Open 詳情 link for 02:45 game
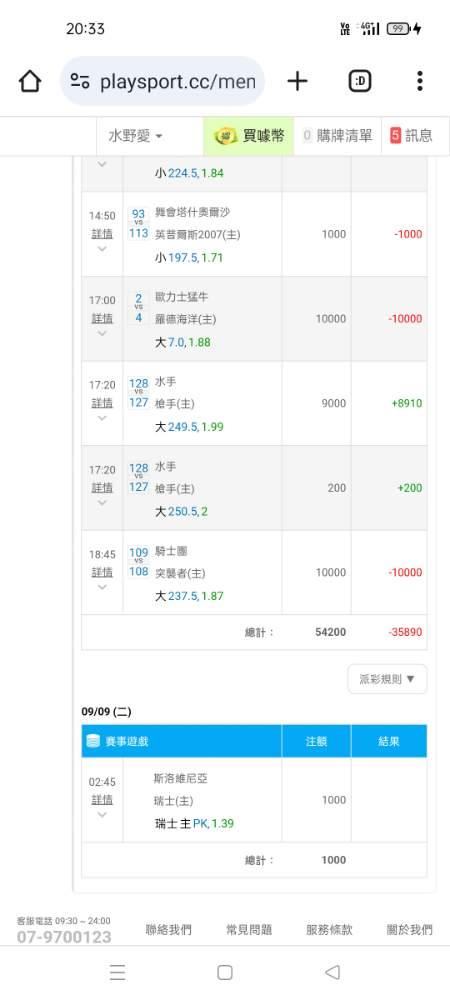This screenshot has height=1000, width=450. [102, 800]
